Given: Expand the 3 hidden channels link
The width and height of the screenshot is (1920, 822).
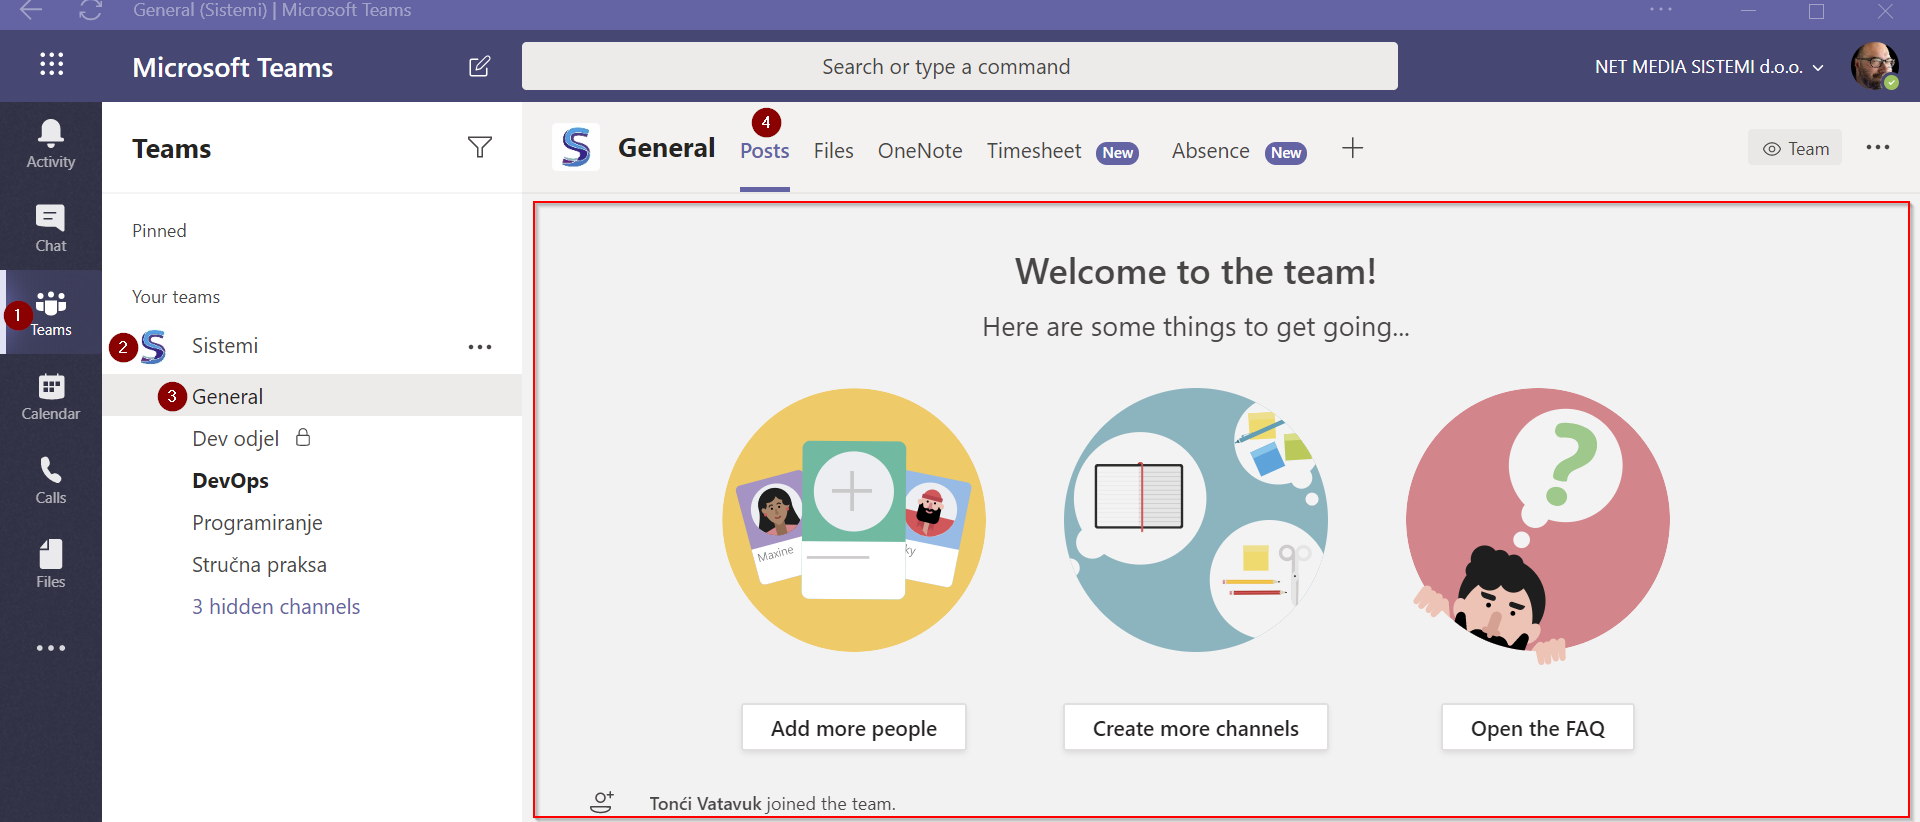Looking at the screenshot, I should (x=276, y=607).
